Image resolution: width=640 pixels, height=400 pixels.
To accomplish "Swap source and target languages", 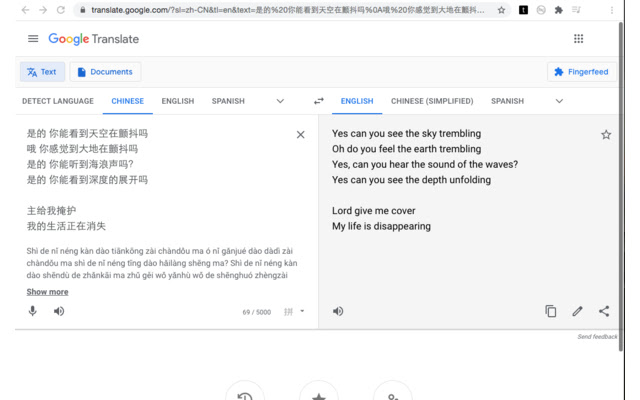I will point(318,101).
